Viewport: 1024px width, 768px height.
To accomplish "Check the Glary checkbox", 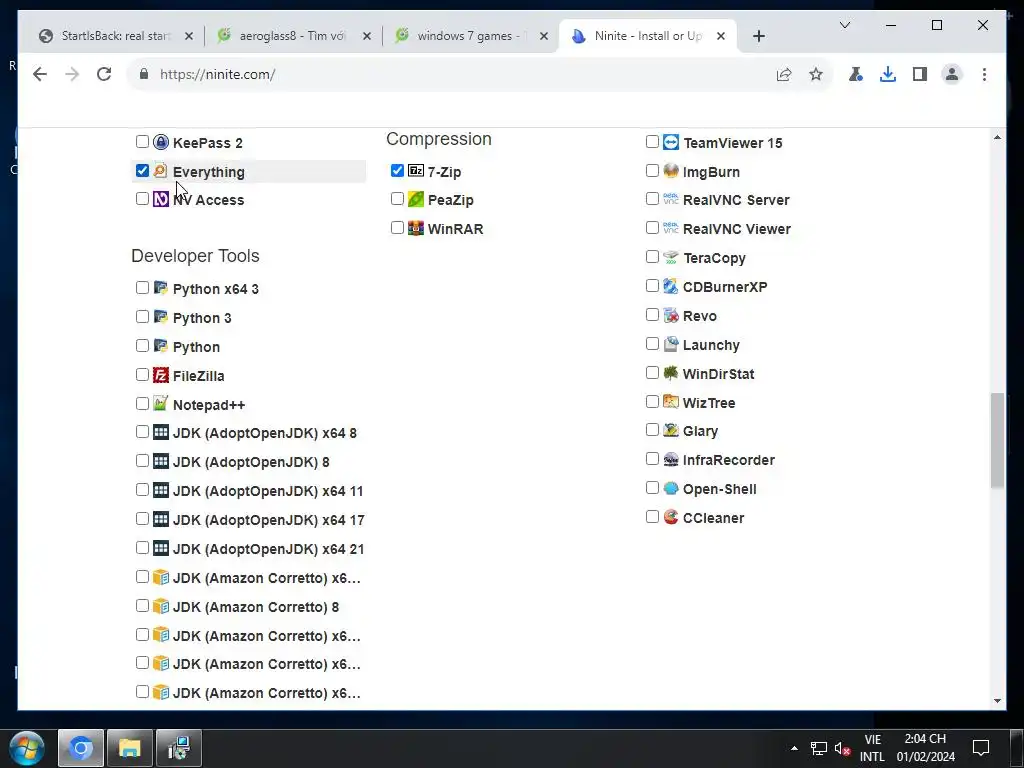I will [652, 430].
